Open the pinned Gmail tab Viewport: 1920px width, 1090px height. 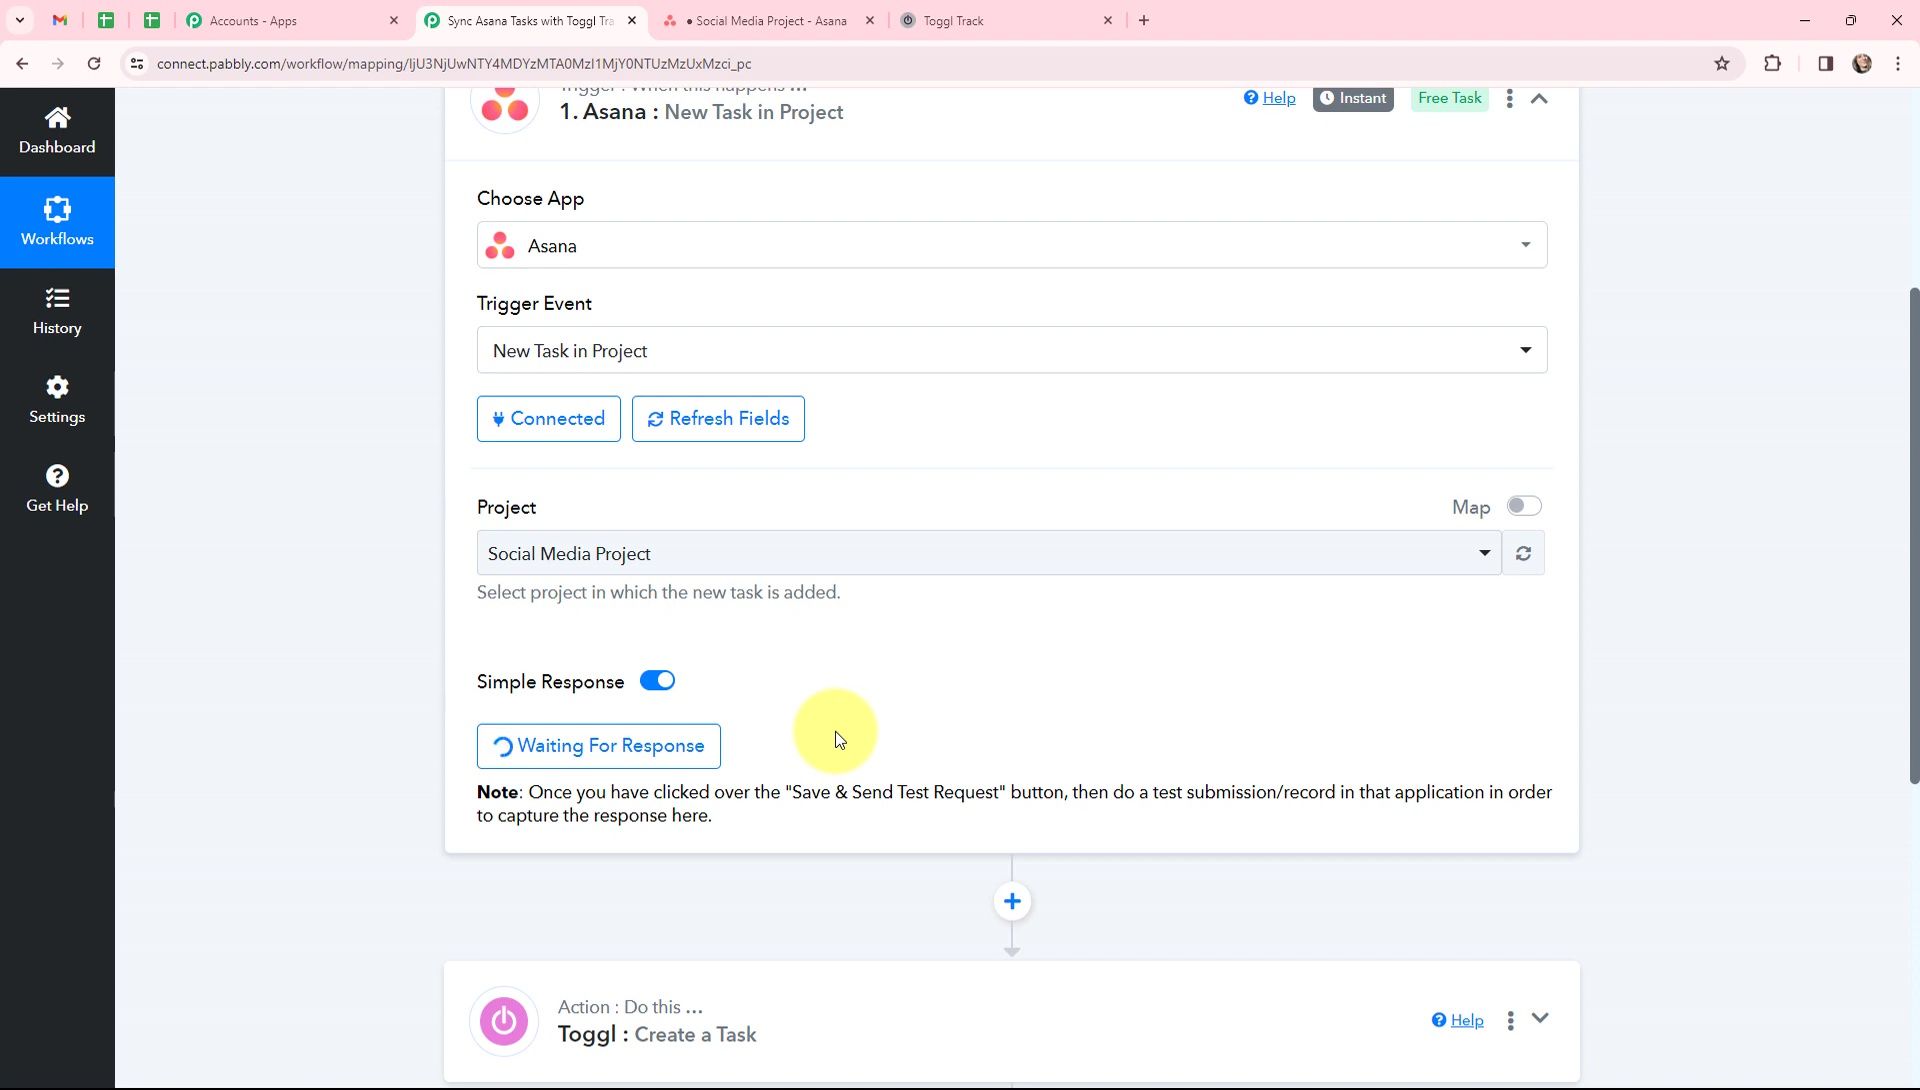click(60, 20)
